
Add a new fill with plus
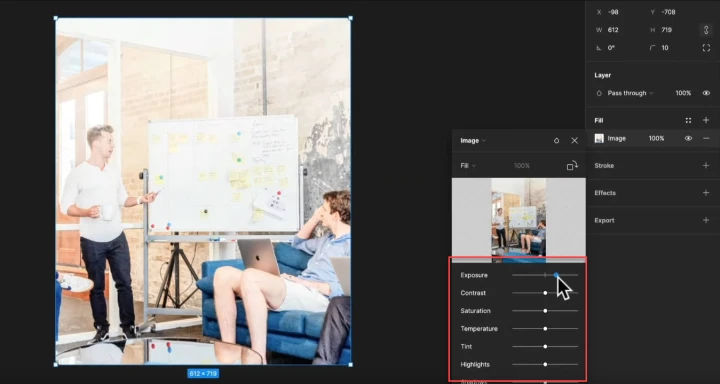[x=706, y=120]
